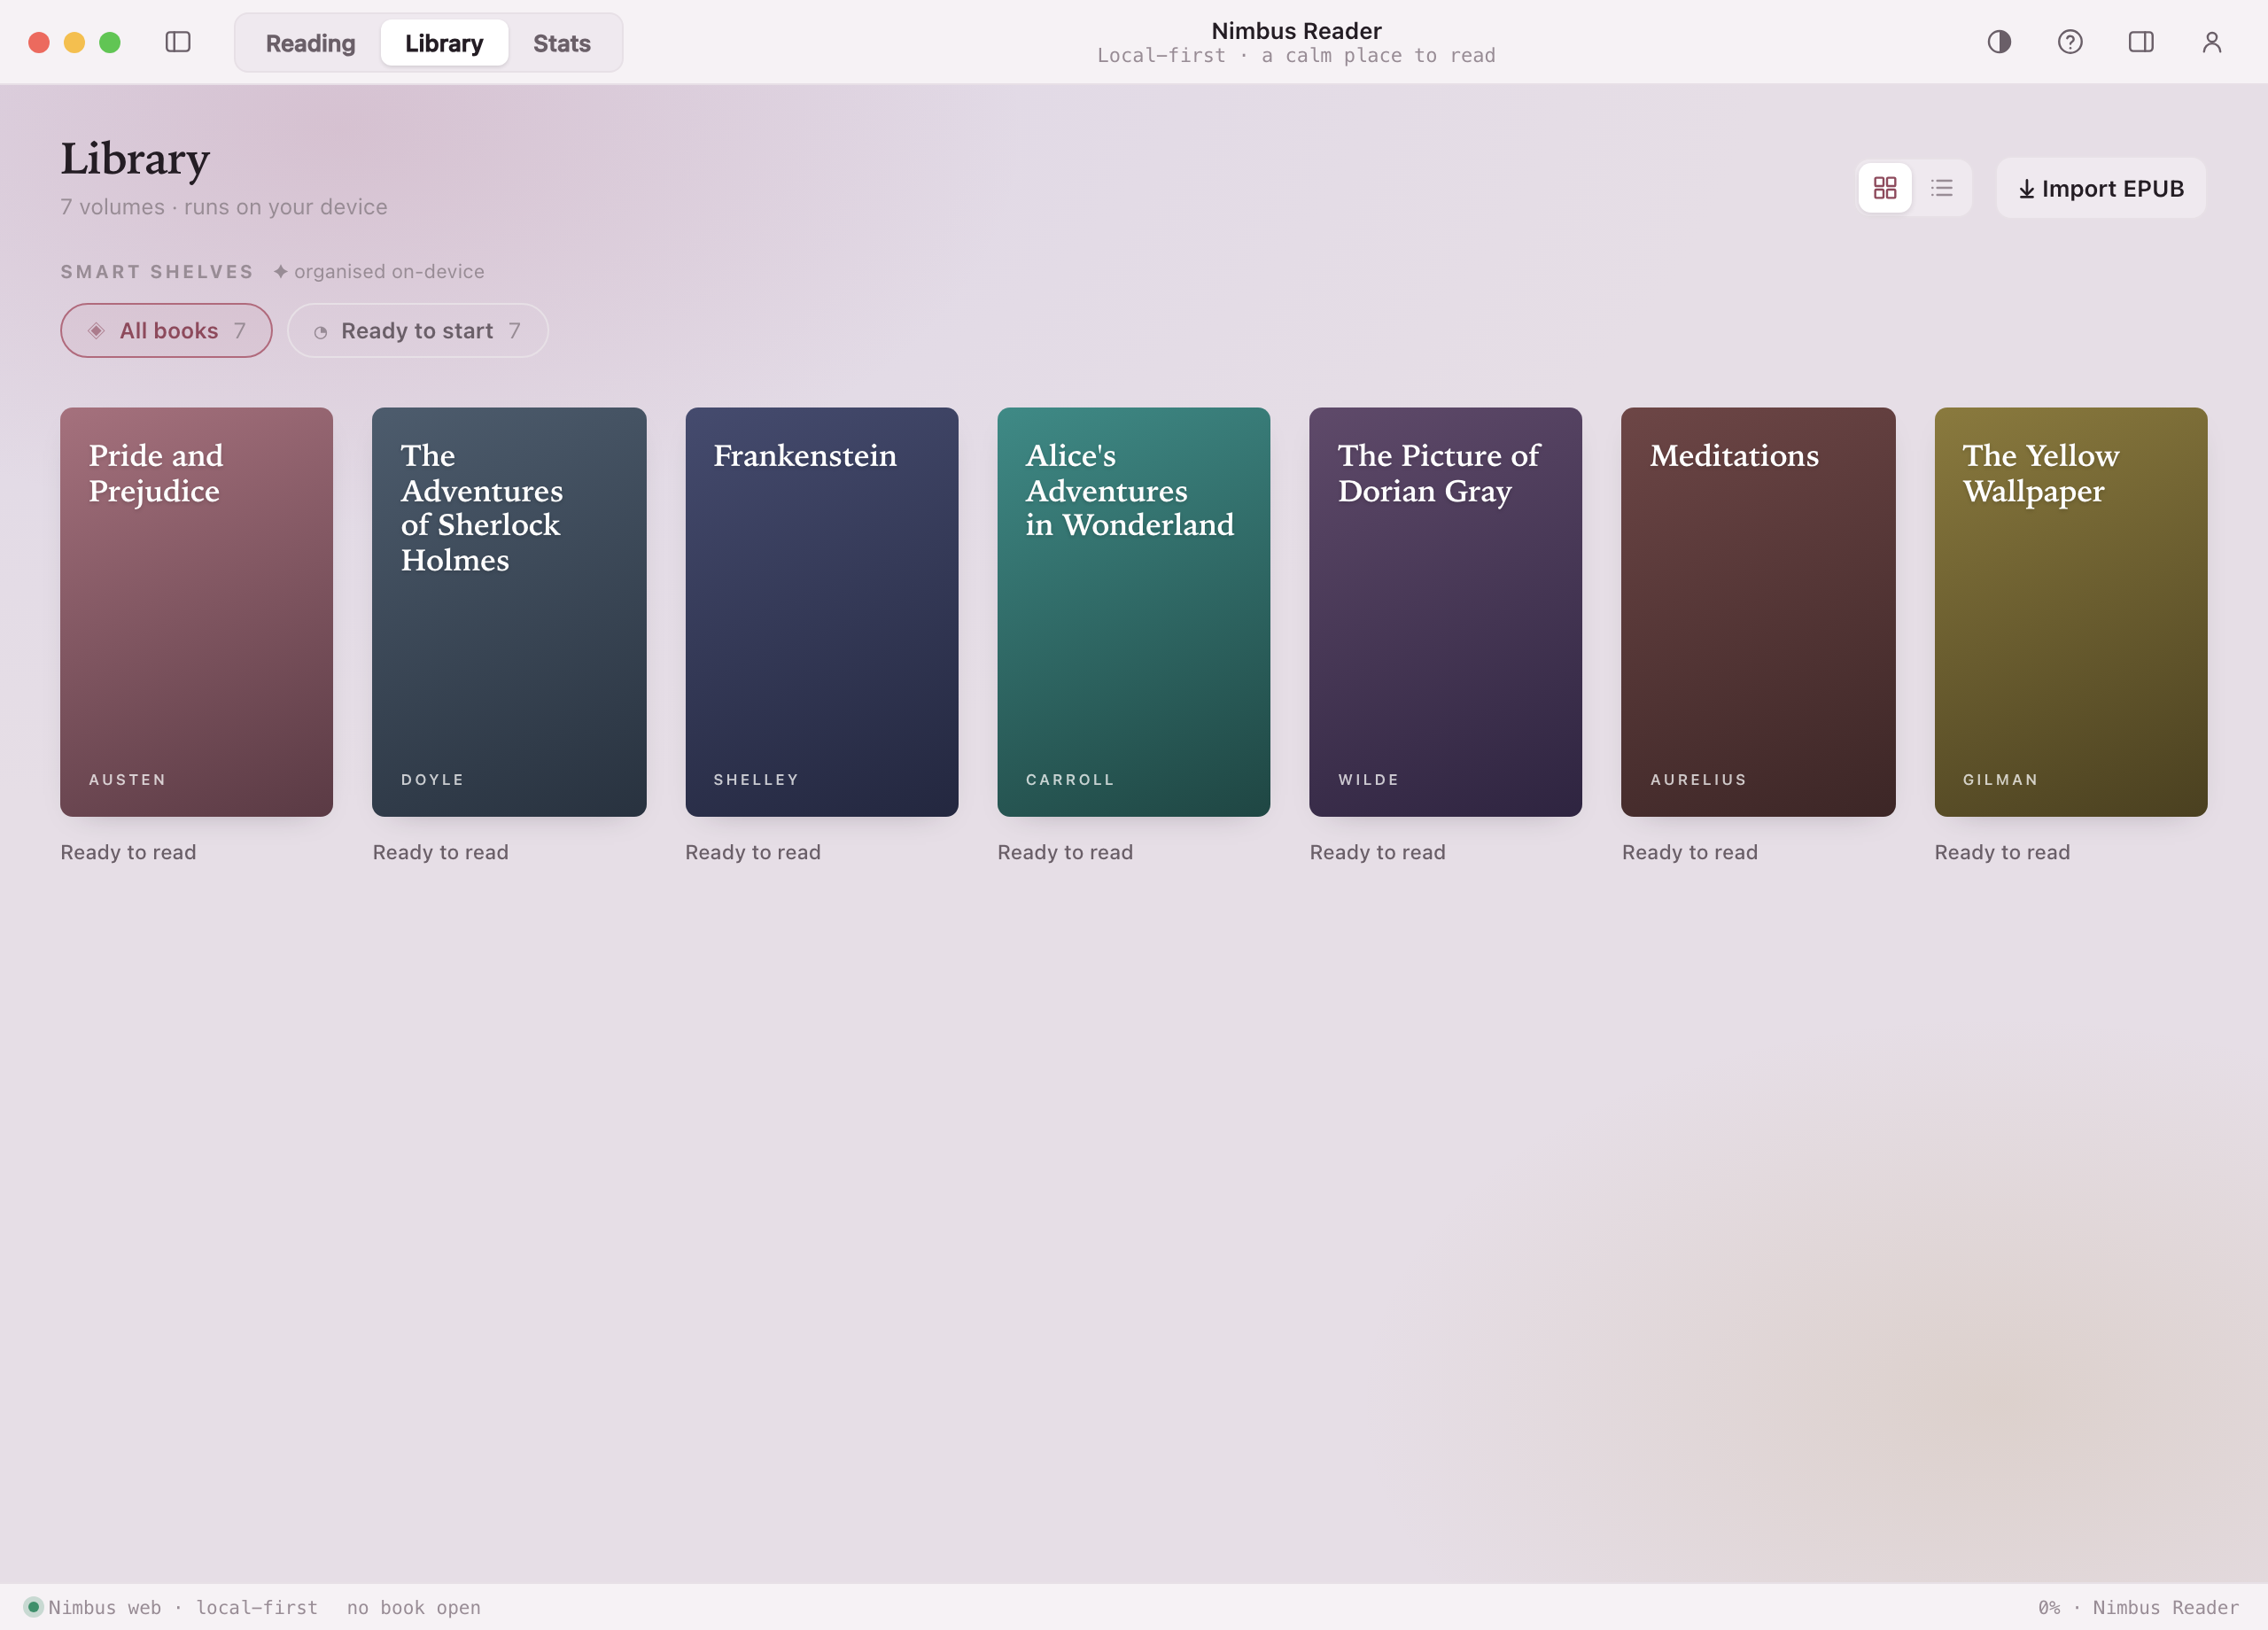This screenshot has width=2268, height=1630.
Task: Open help via the question mark icon
Action: 2070,42
